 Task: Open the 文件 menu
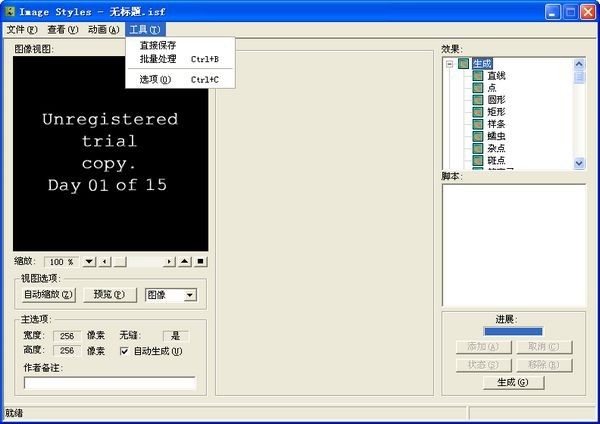22,29
